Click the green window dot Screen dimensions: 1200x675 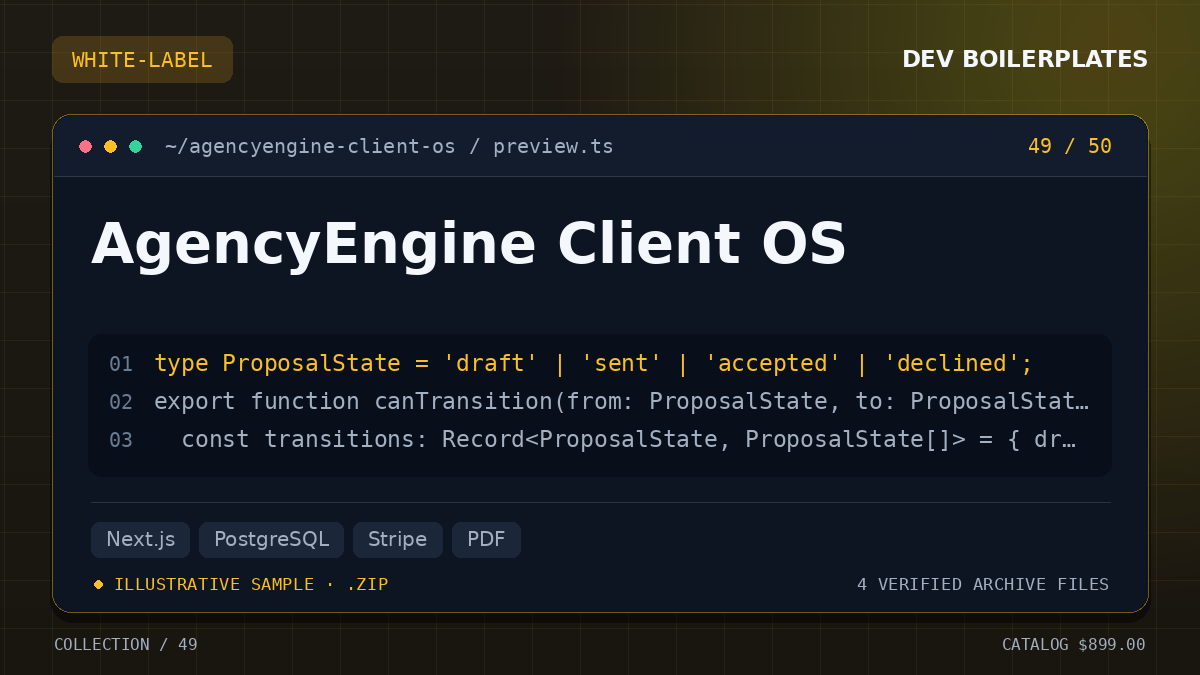point(136,147)
